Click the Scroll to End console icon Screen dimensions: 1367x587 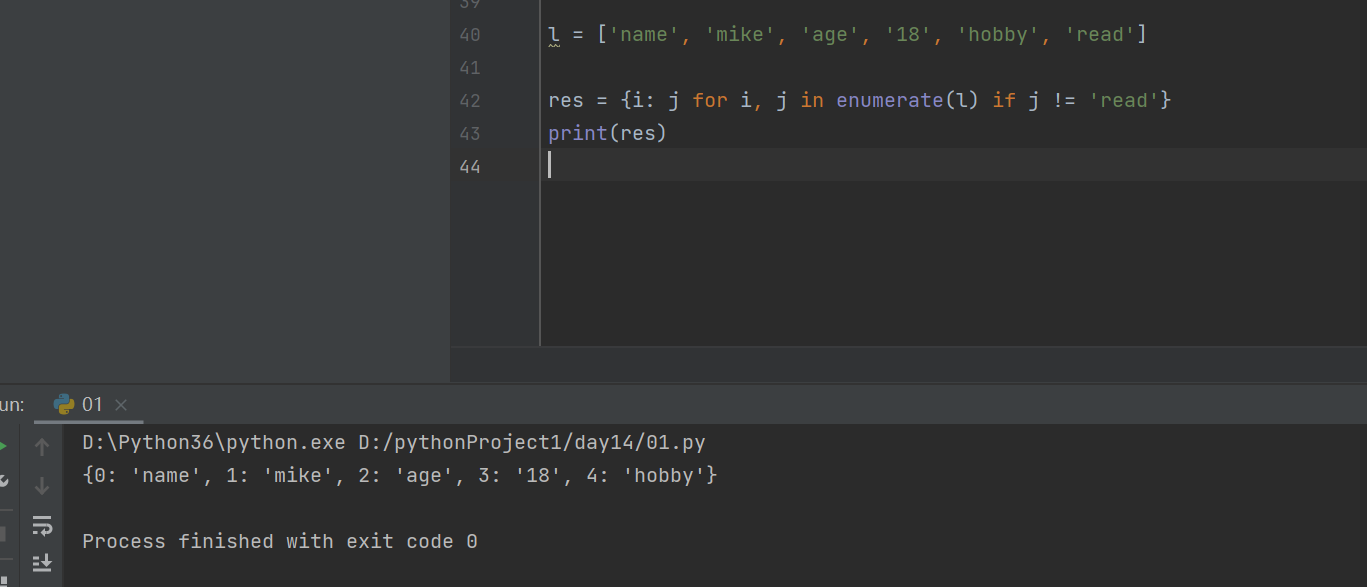[42, 563]
